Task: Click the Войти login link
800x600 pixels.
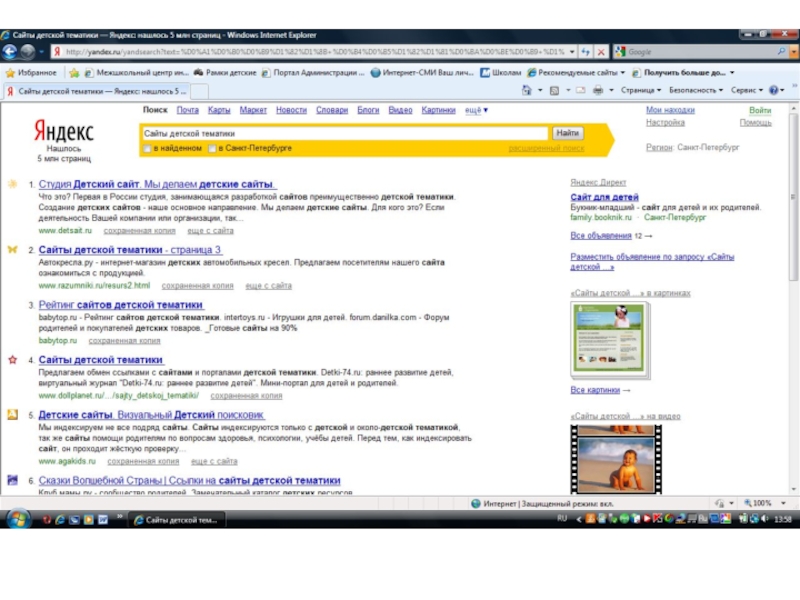Action: (760, 110)
